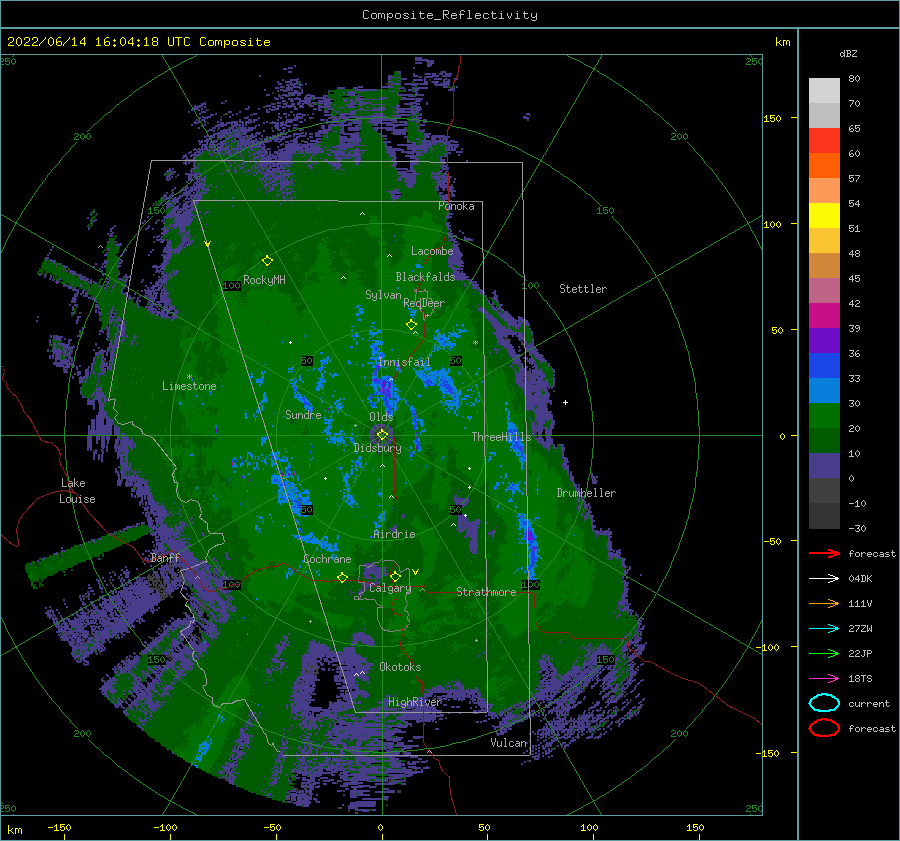The height and width of the screenshot is (841, 900).
Task: Click the Airdrie label
Action: [394, 534]
